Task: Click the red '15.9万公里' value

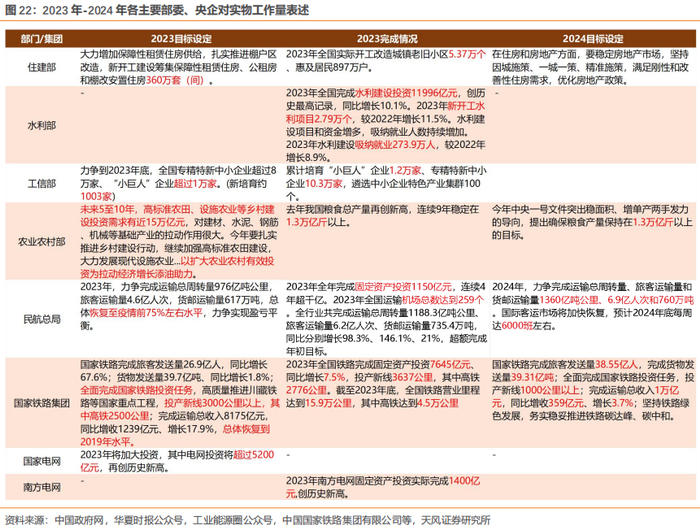Action: [329, 403]
